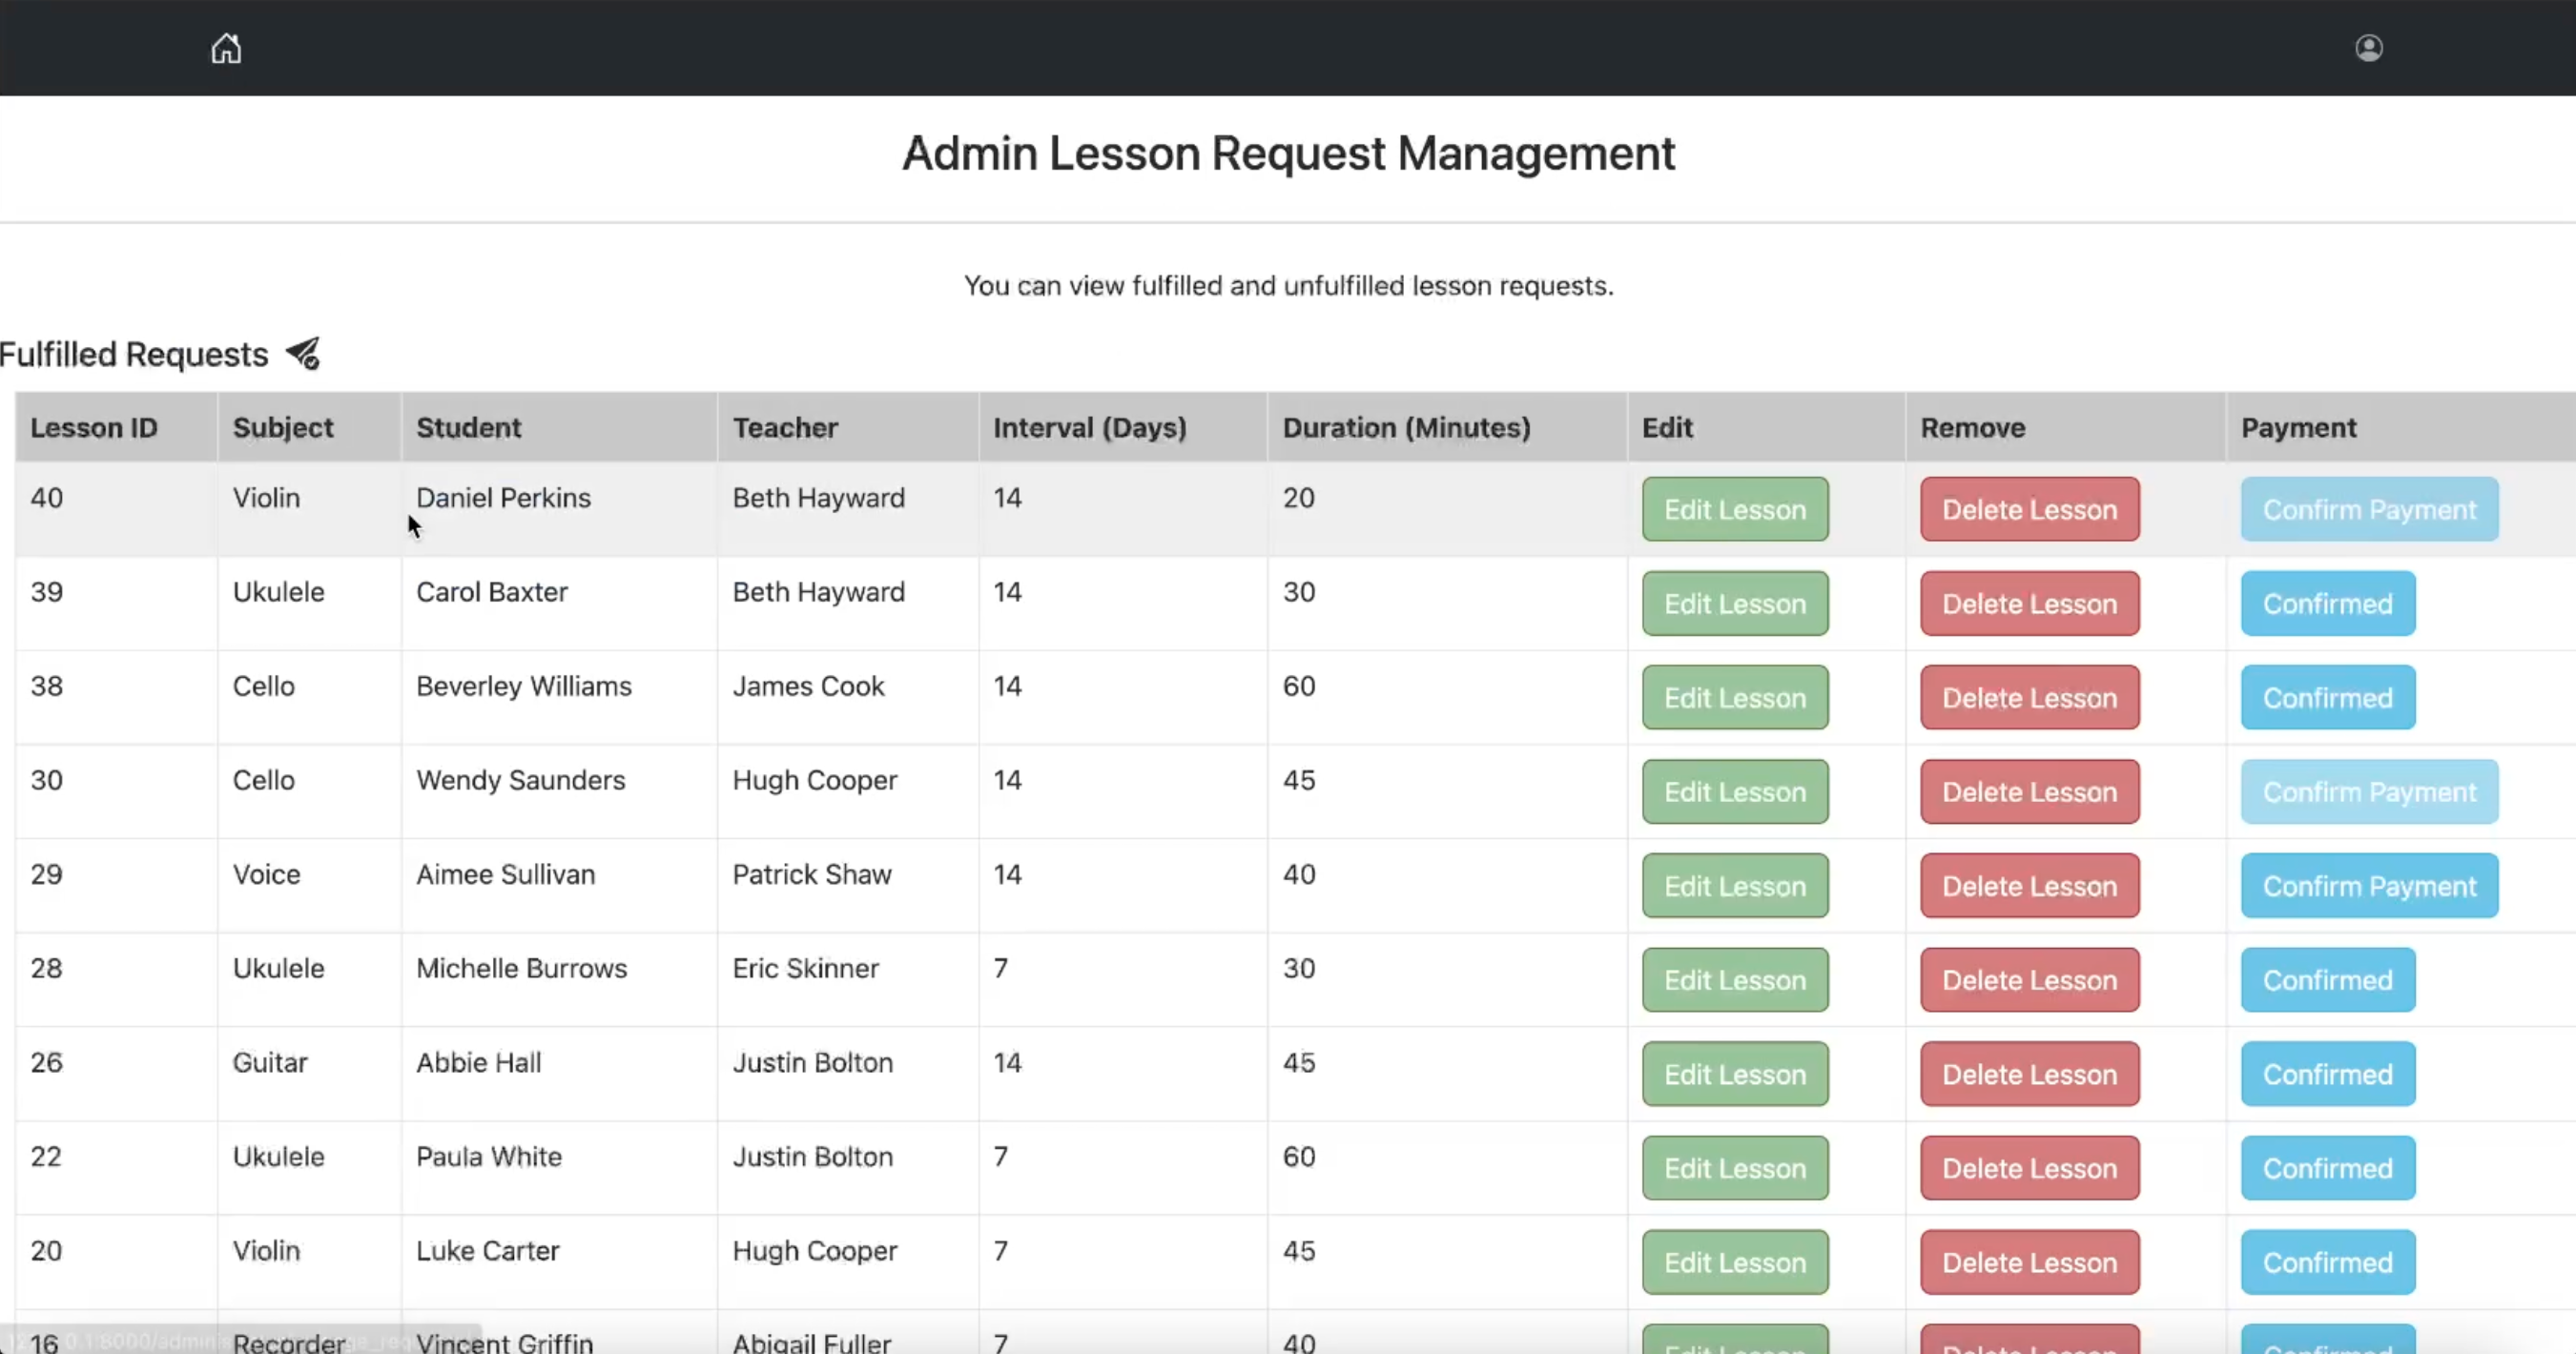Screen dimensions: 2576x1354
Task: Click Confirm Payment for lesson 40
Action: (2368, 510)
